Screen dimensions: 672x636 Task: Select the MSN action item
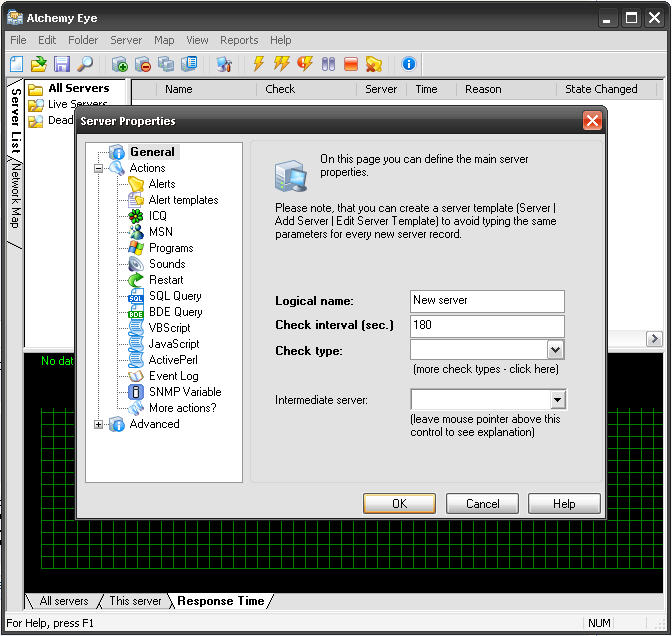pyautogui.click(x=161, y=232)
